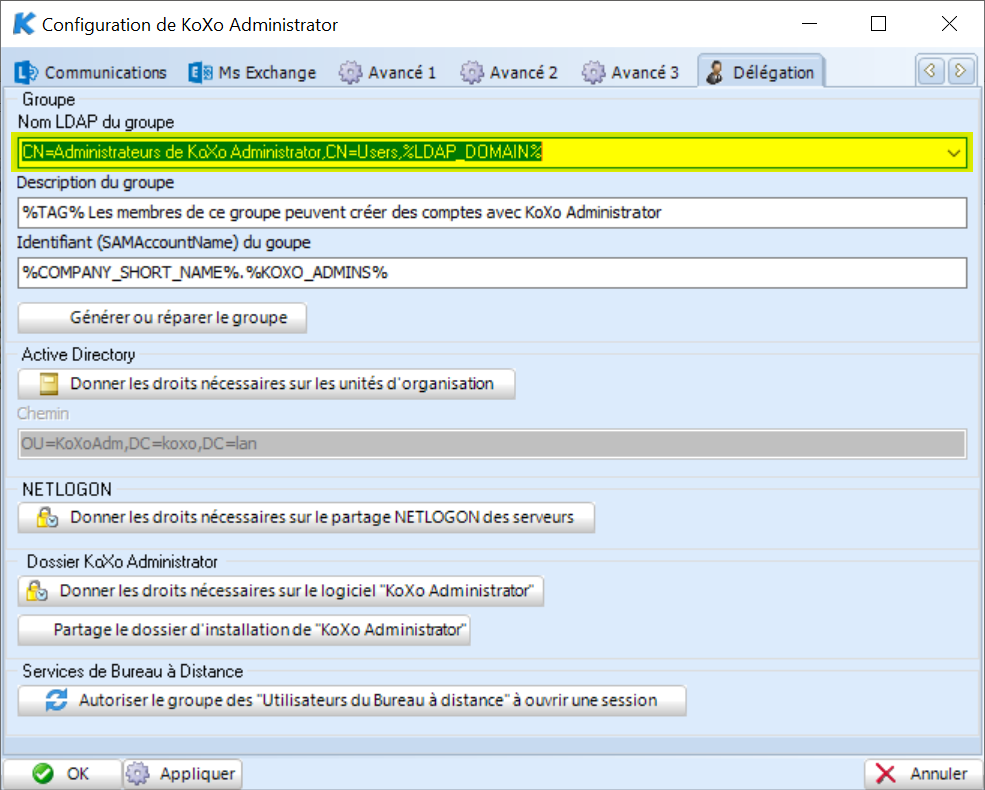Viewport: 985px width, 790px height.
Task: Click the KoXo logo in the title bar
Action: [x=24, y=24]
